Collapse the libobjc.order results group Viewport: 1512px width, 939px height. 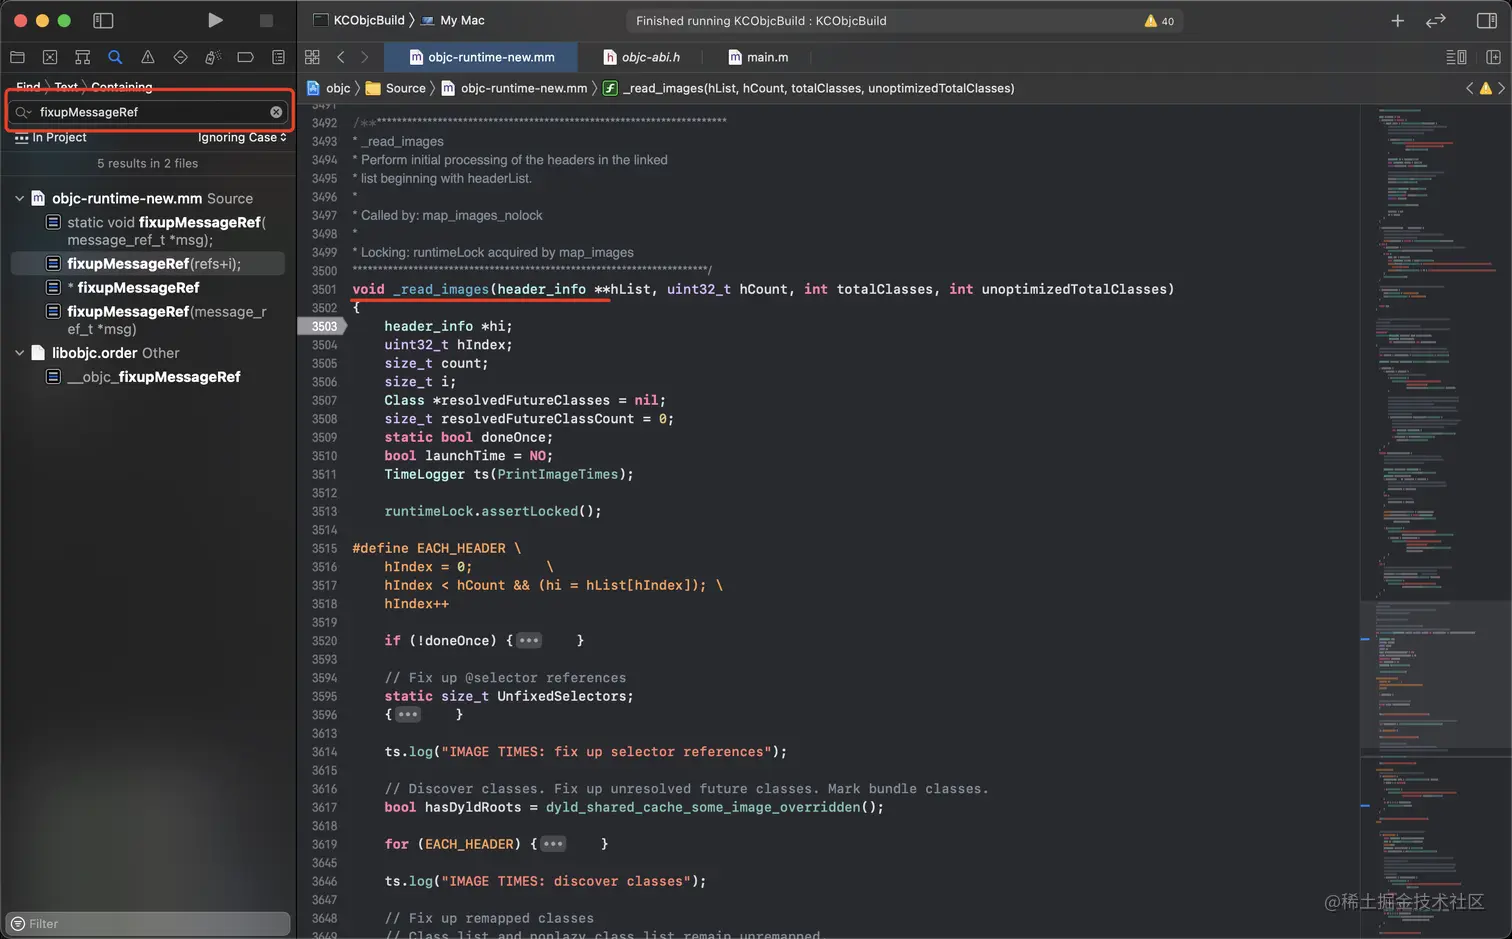point(19,352)
